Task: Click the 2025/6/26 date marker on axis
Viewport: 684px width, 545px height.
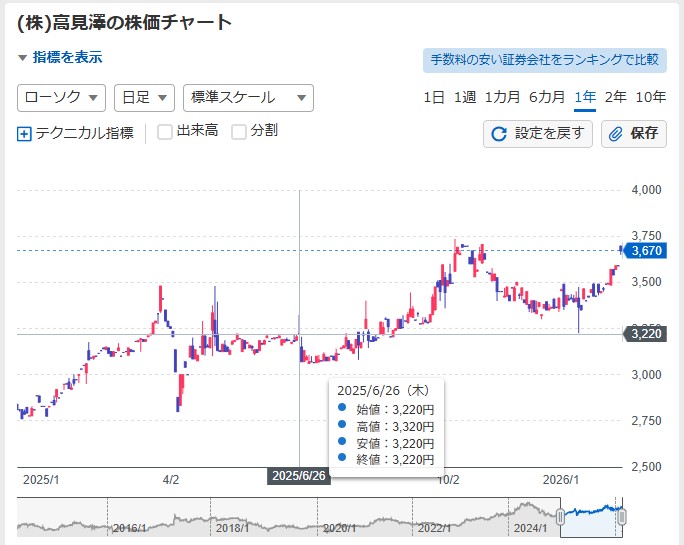Action: point(299,476)
